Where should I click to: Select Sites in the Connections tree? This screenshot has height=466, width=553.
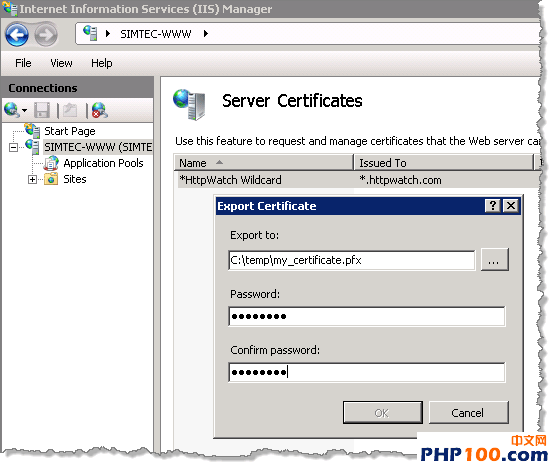[x=75, y=179]
